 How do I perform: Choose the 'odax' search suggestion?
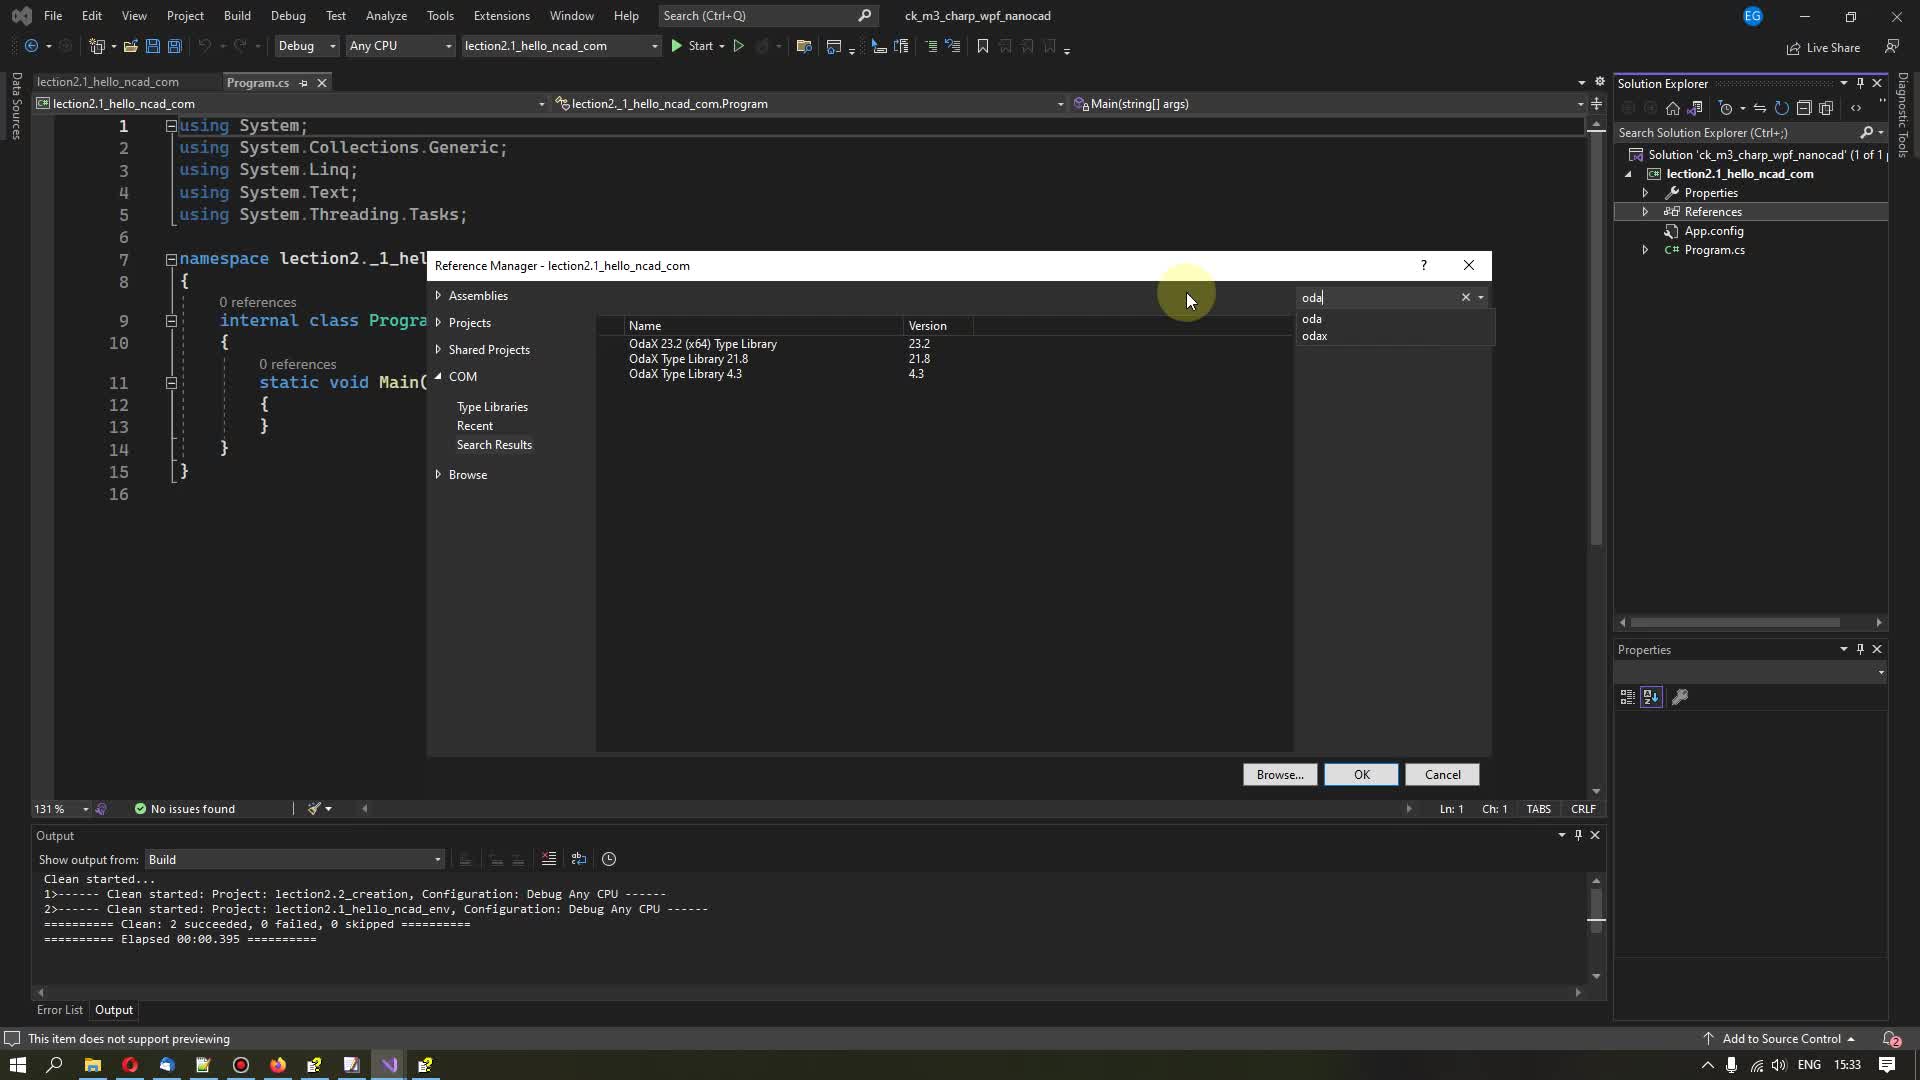pyautogui.click(x=1314, y=336)
